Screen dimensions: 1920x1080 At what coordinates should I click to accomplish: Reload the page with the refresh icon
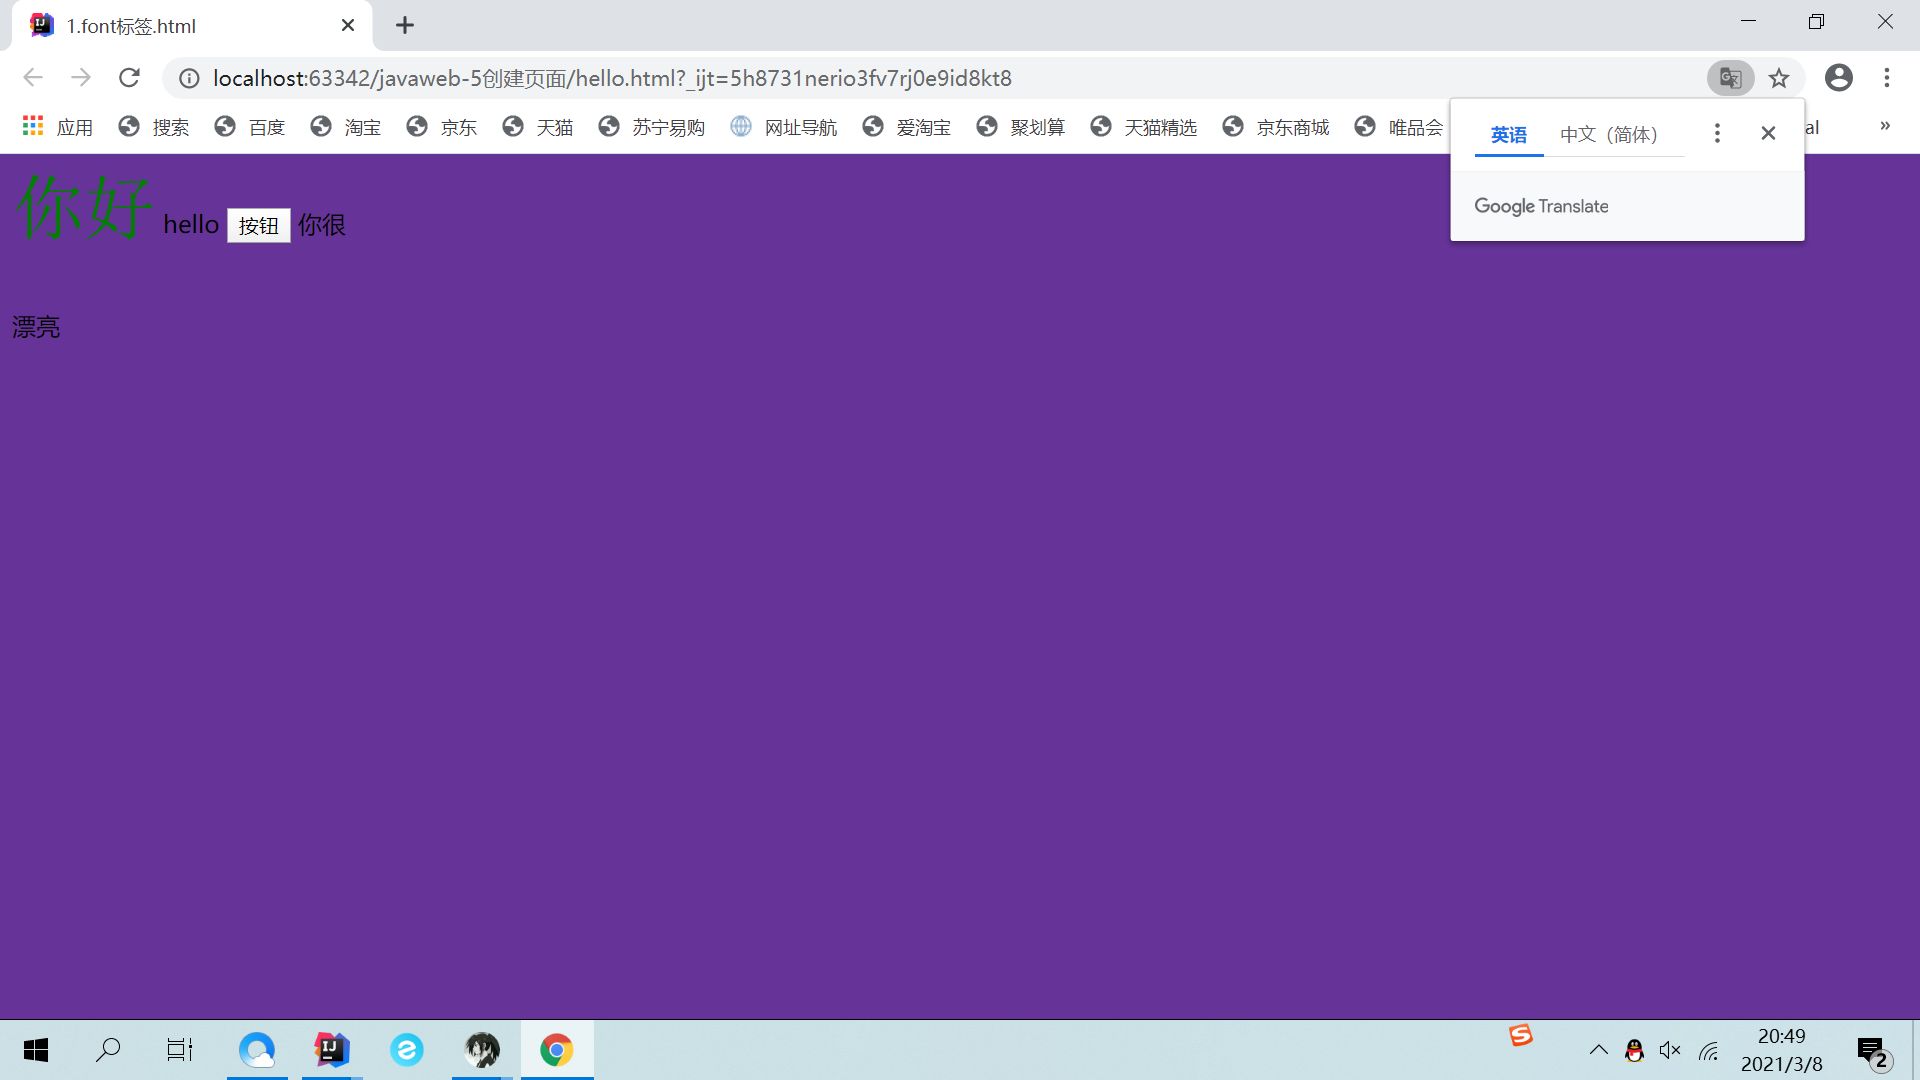[x=129, y=78]
